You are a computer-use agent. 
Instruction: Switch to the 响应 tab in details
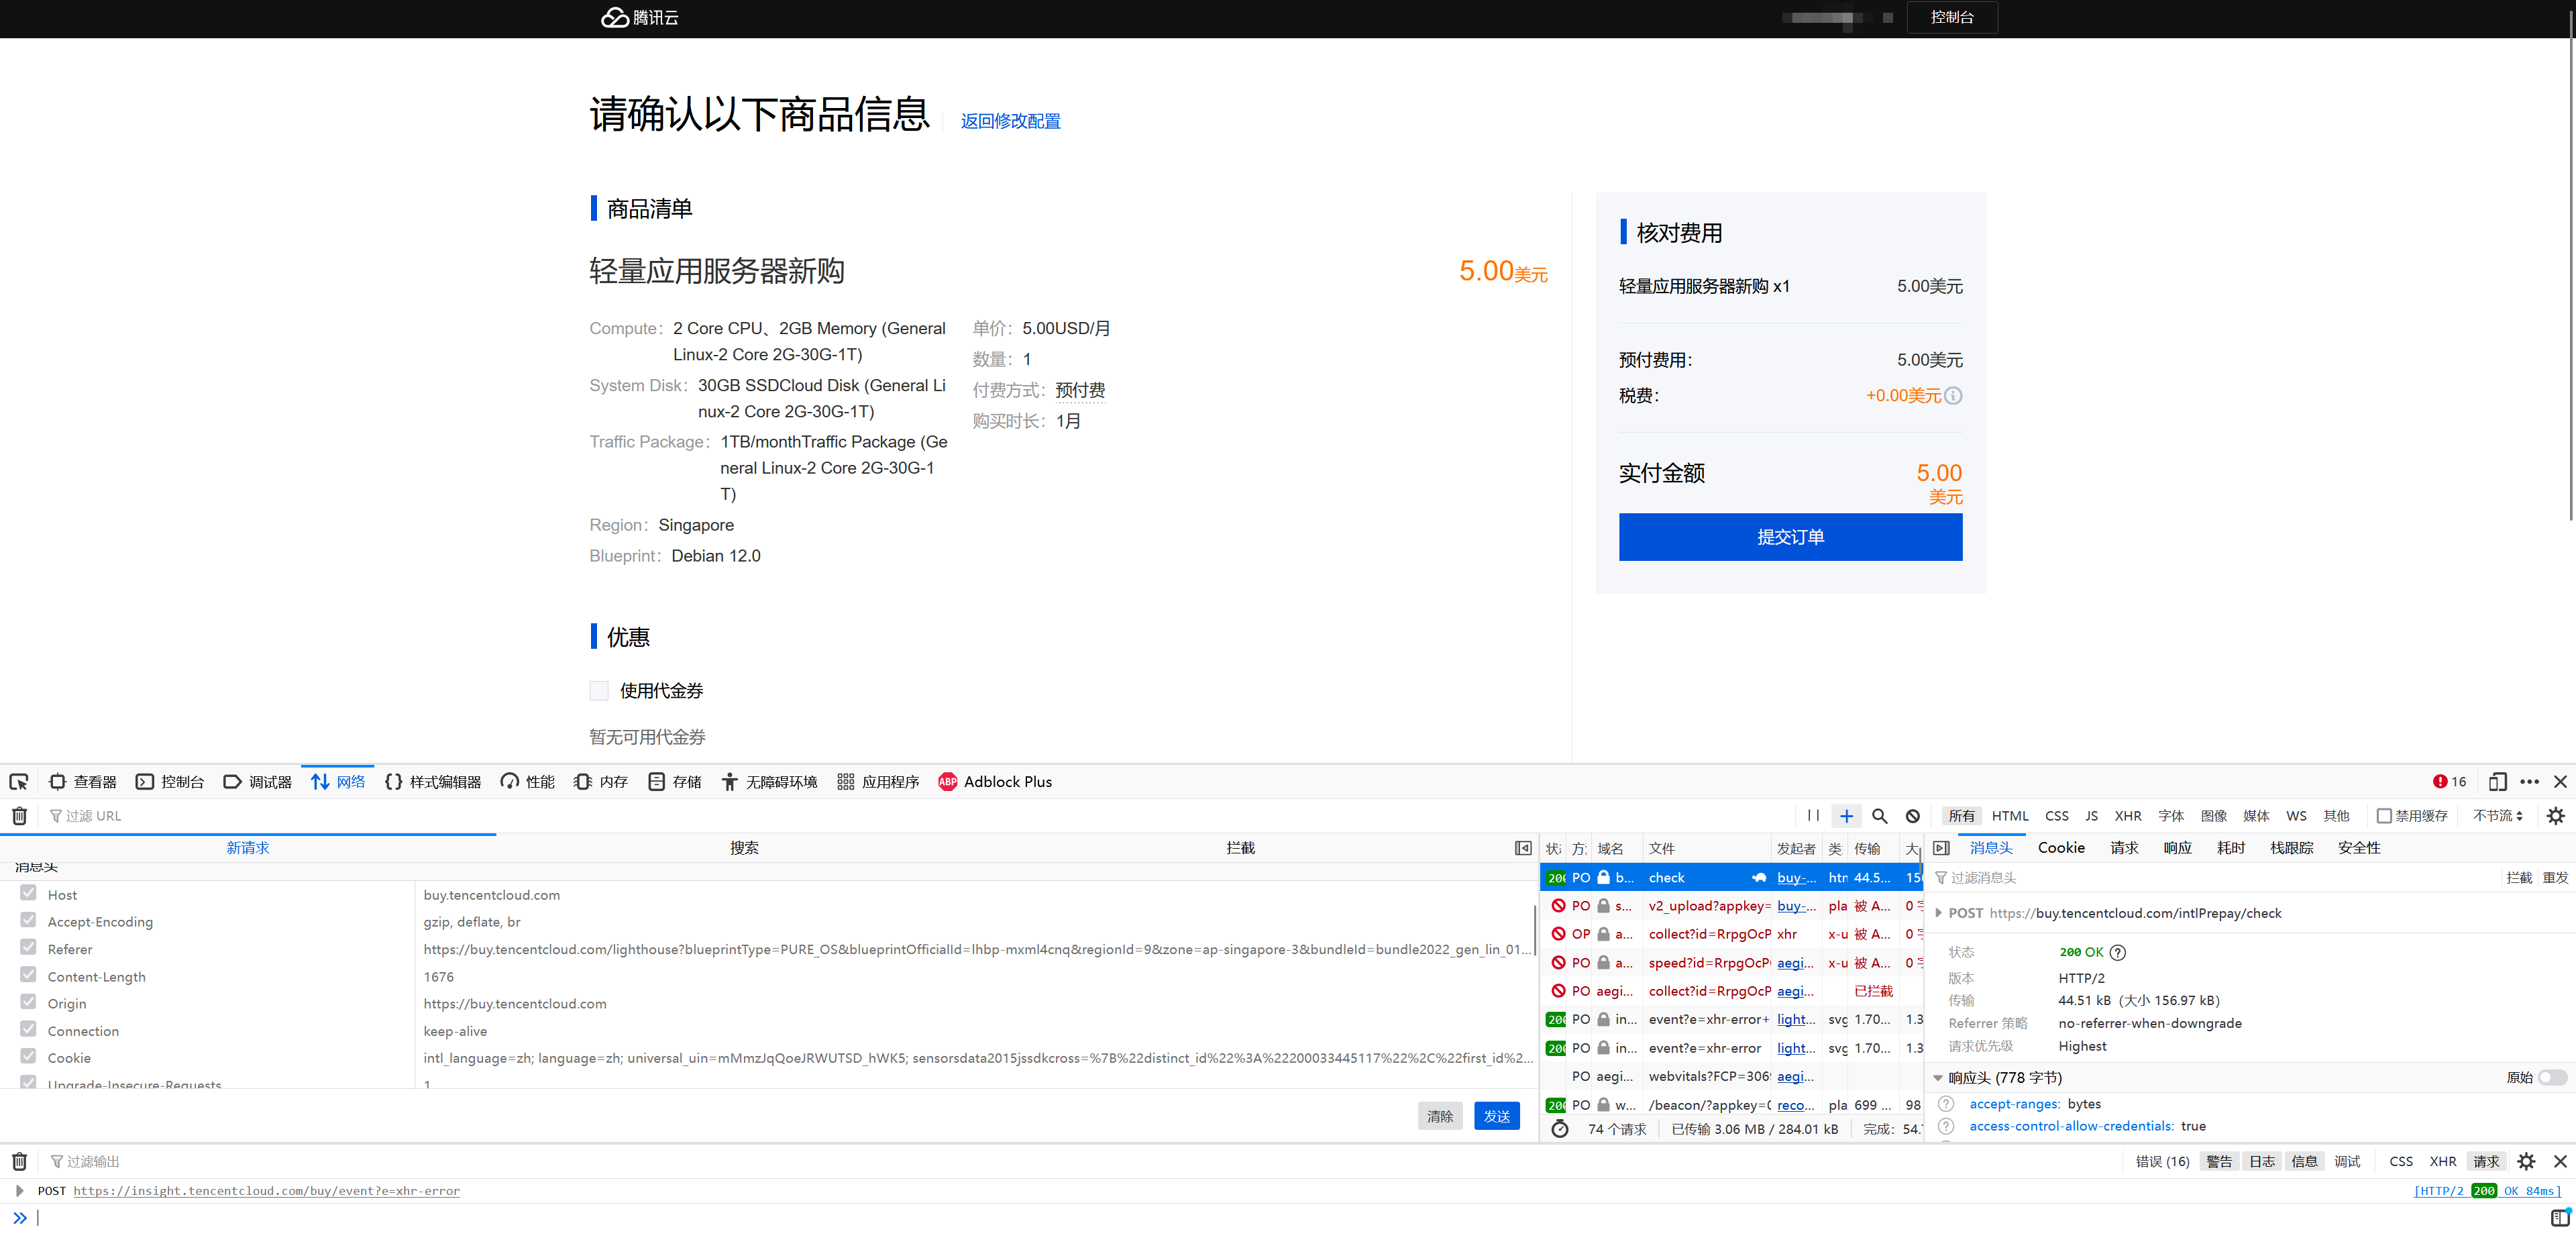(2177, 848)
